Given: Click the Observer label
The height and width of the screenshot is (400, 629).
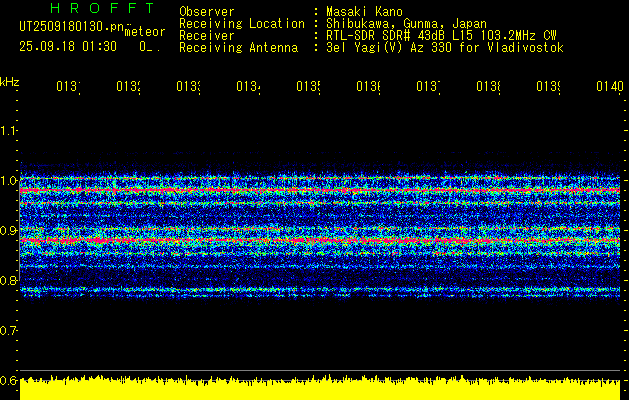Looking at the screenshot, I should [207, 12].
